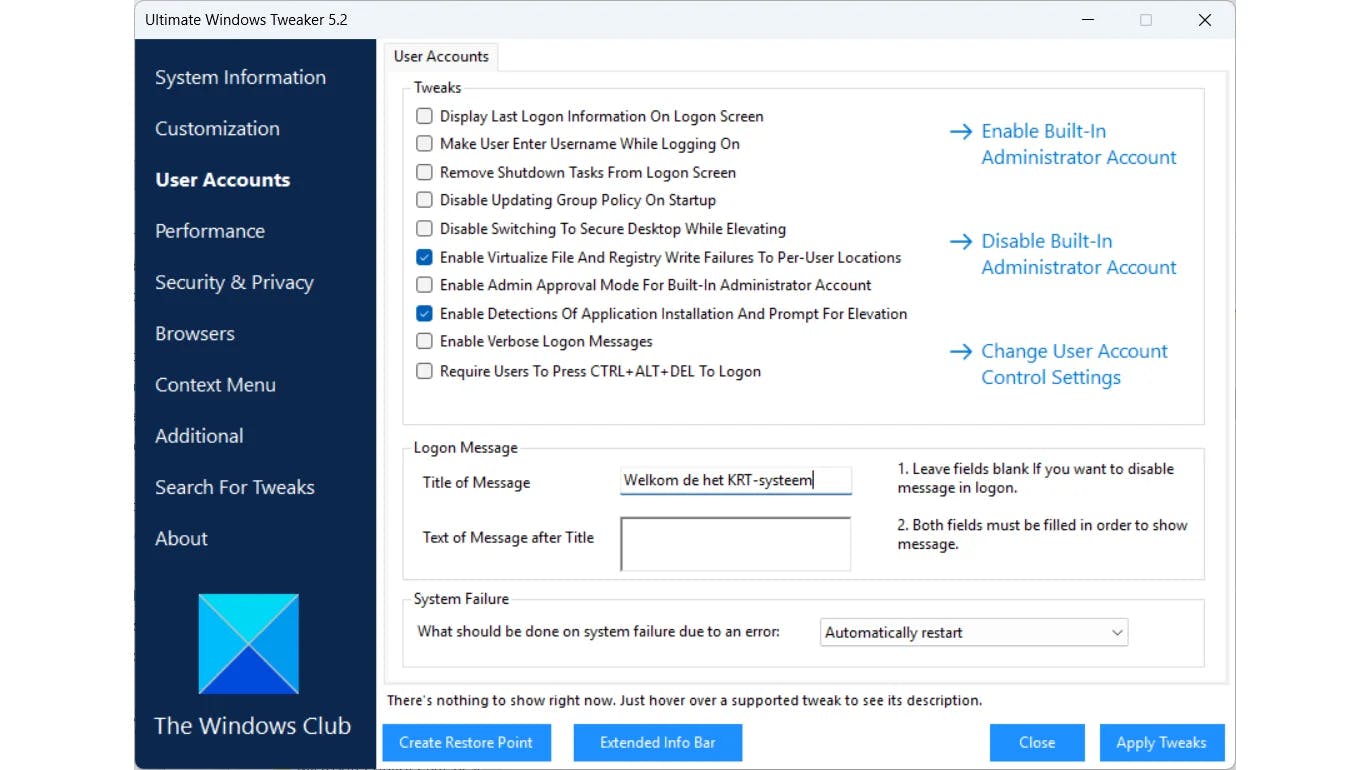
Task: Click the arrow icon beside Enable Built-In Administrator Account
Action: tap(961, 132)
